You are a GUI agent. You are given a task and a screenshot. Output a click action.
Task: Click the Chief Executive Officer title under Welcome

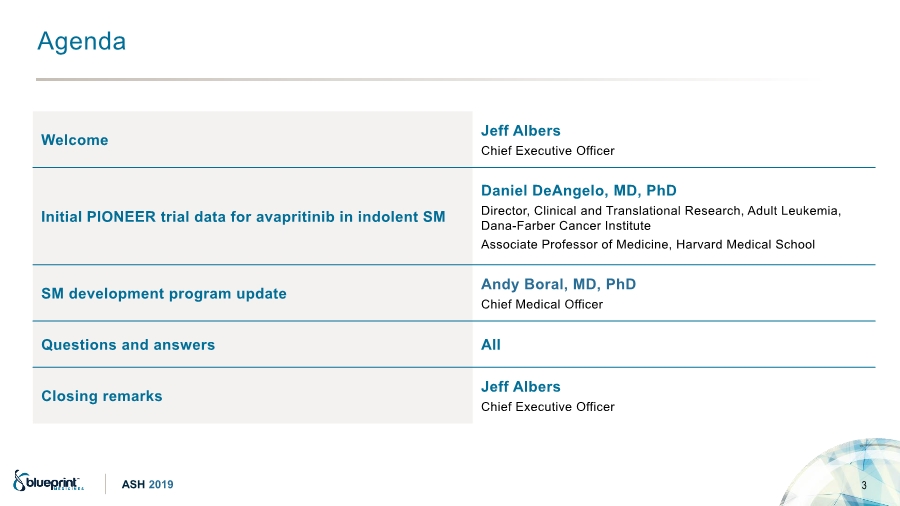click(547, 151)
